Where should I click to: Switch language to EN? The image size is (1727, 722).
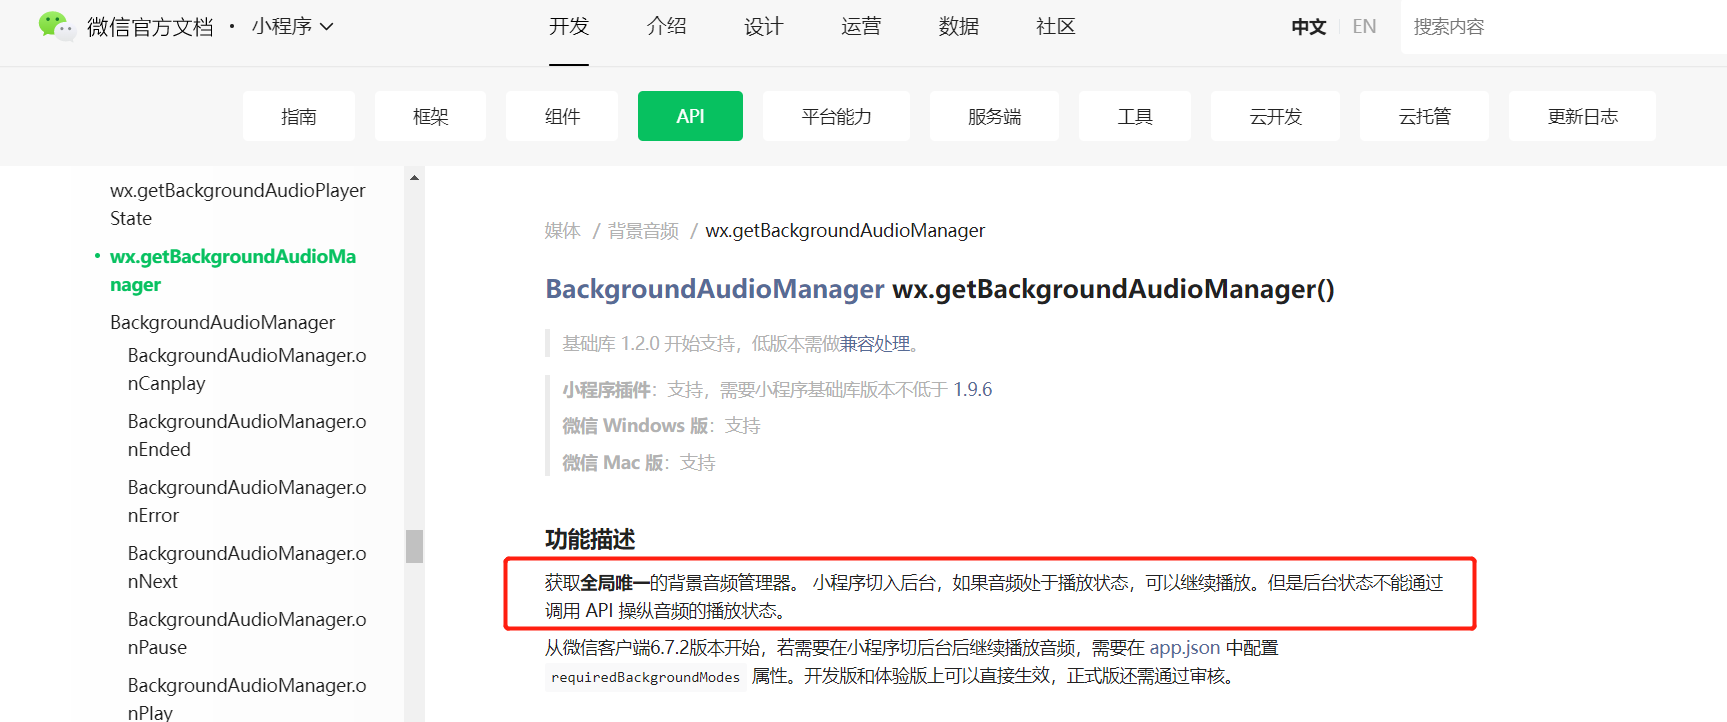point(1364,27)
